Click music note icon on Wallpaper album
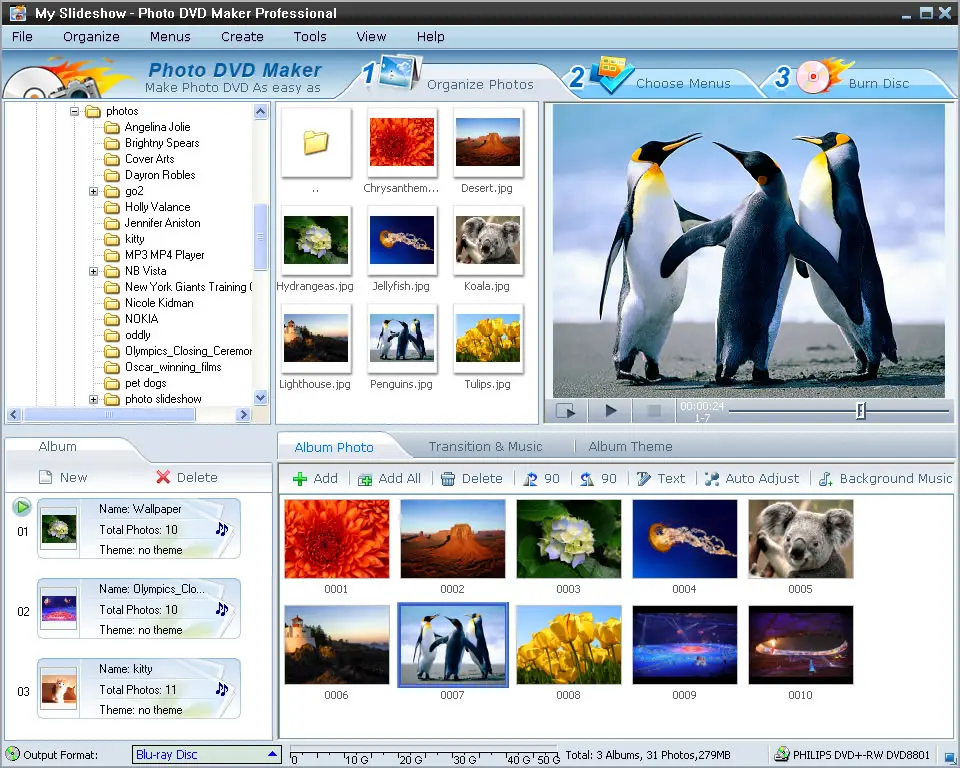960x768 pixels. pos(222,529)
